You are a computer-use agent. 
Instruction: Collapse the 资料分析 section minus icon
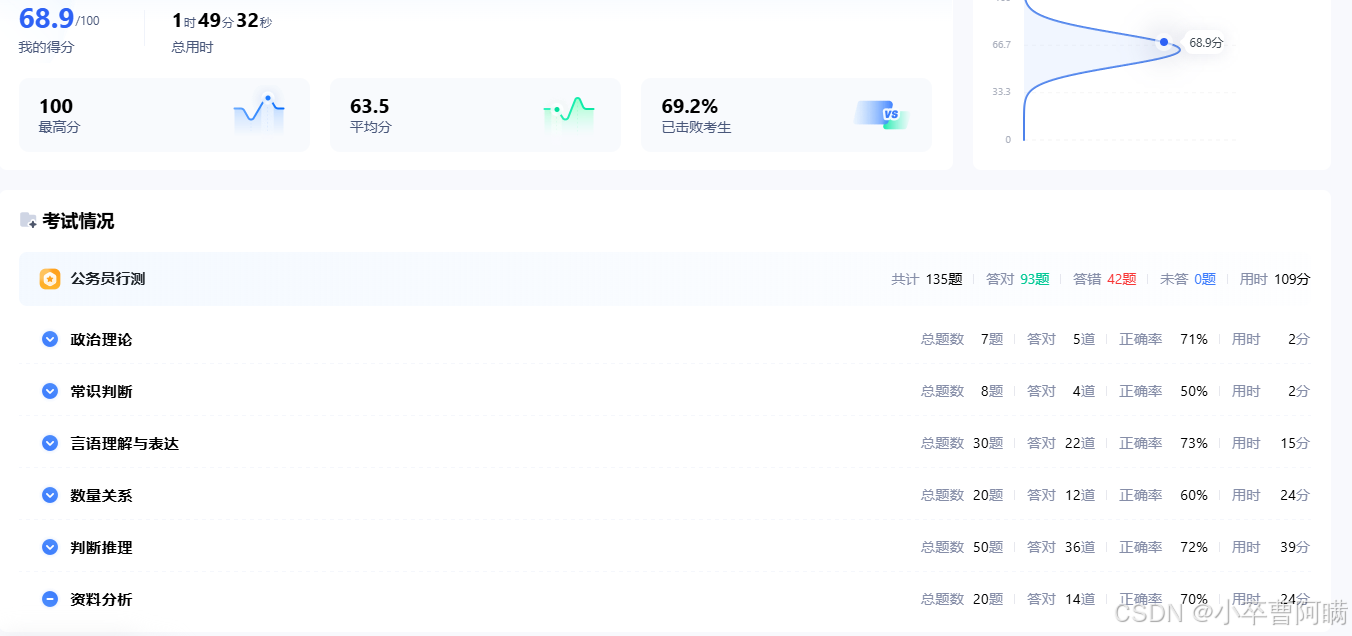[x=50, y=599]
